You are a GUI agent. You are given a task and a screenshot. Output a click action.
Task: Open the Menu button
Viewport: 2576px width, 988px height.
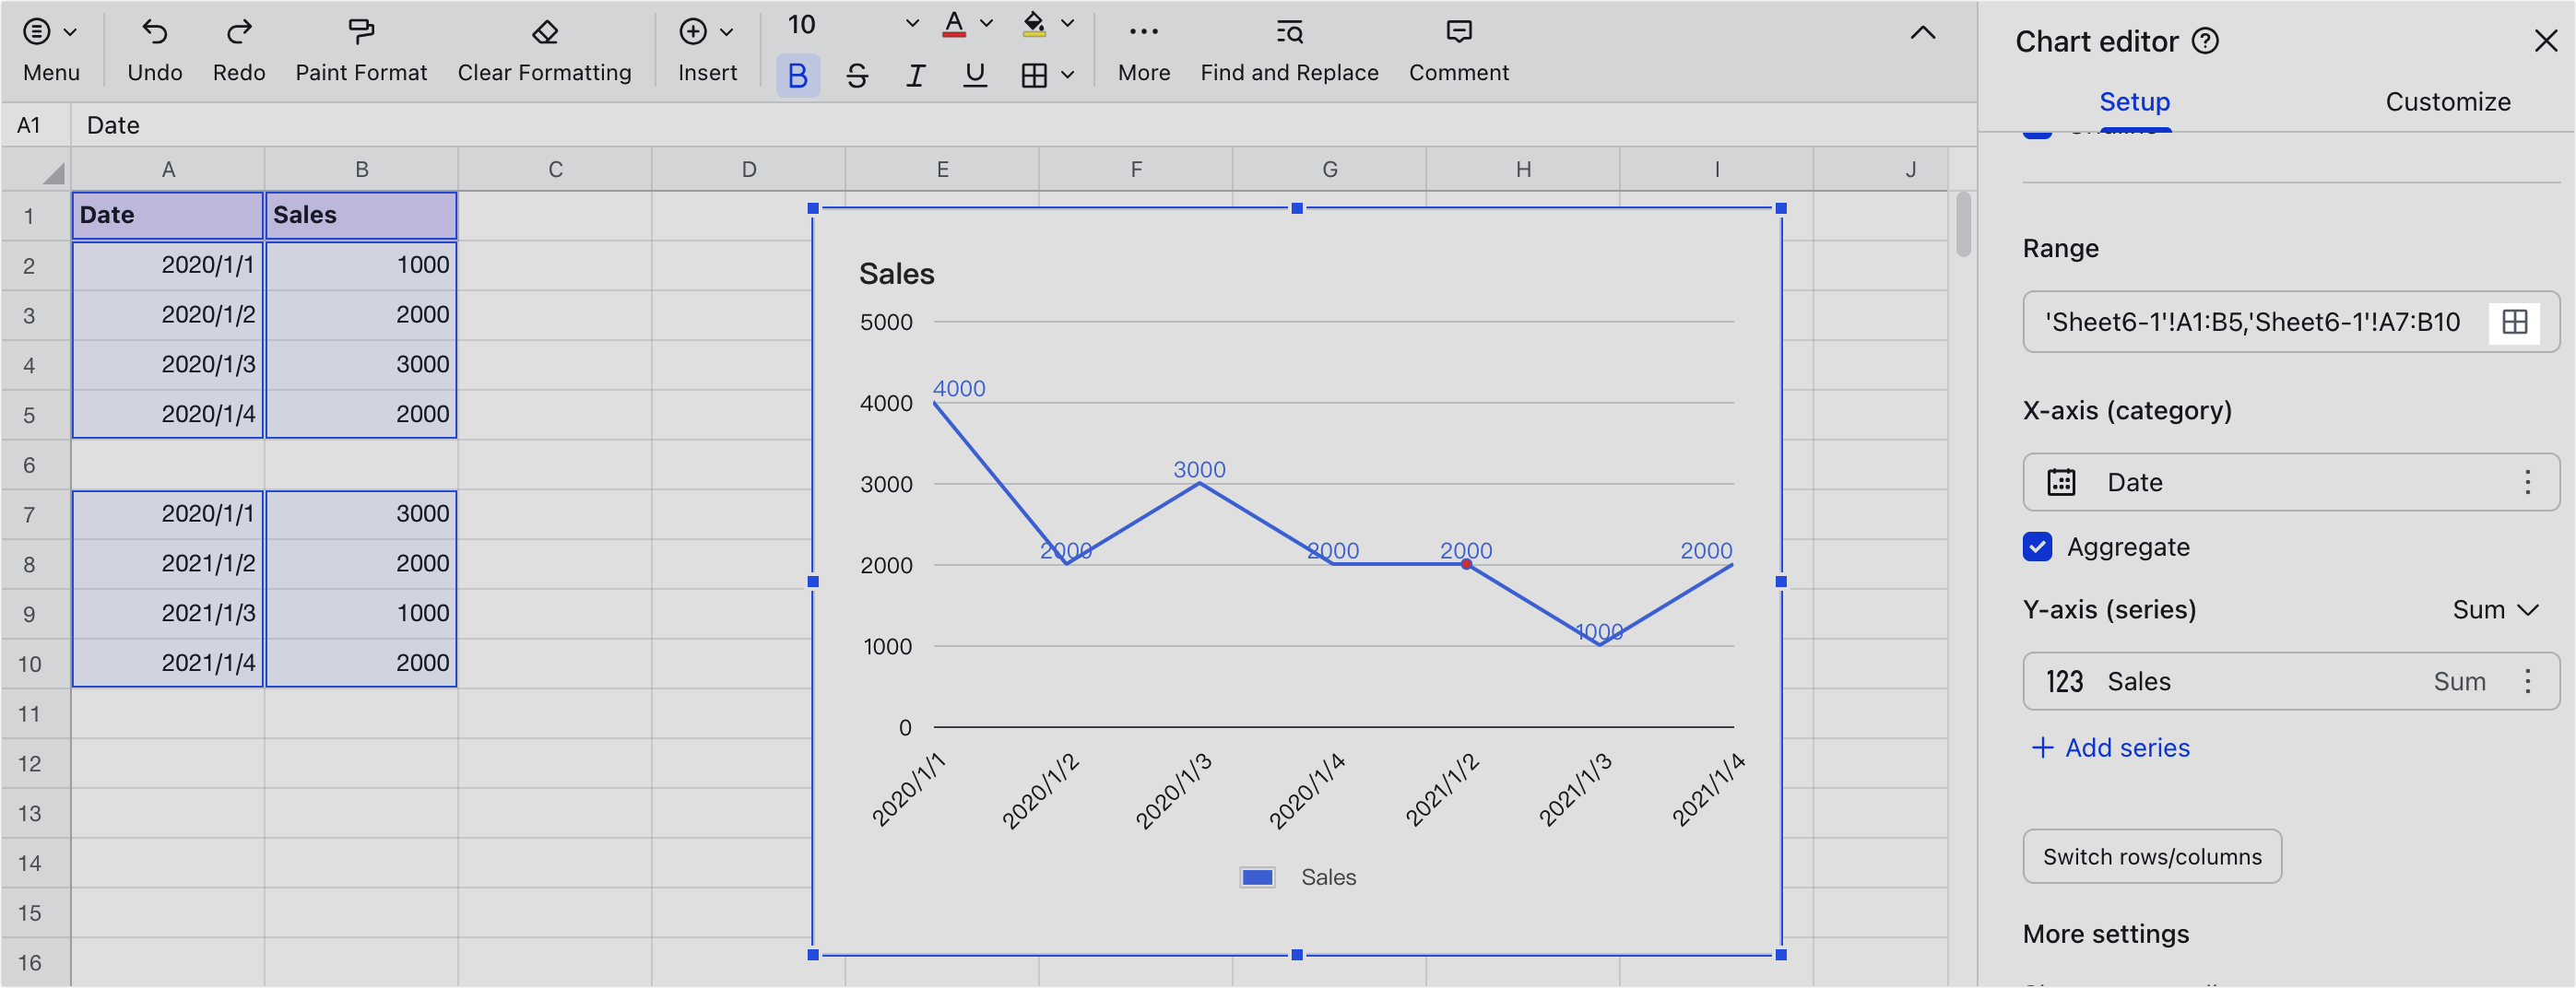[50, 45]
